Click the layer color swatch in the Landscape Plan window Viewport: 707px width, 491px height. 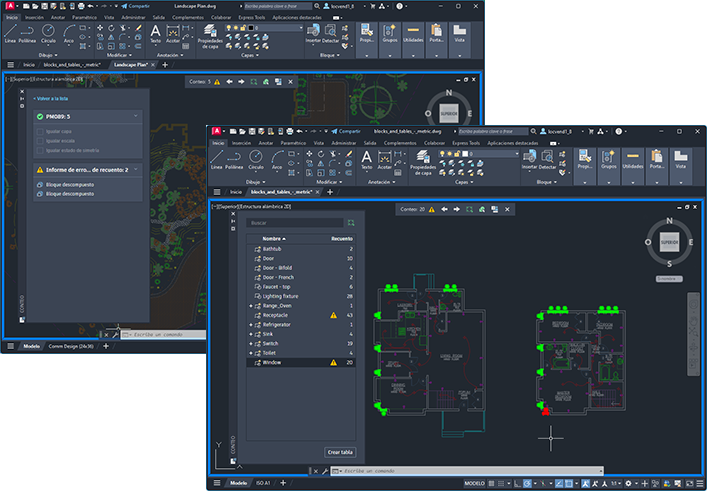point(251,28)
